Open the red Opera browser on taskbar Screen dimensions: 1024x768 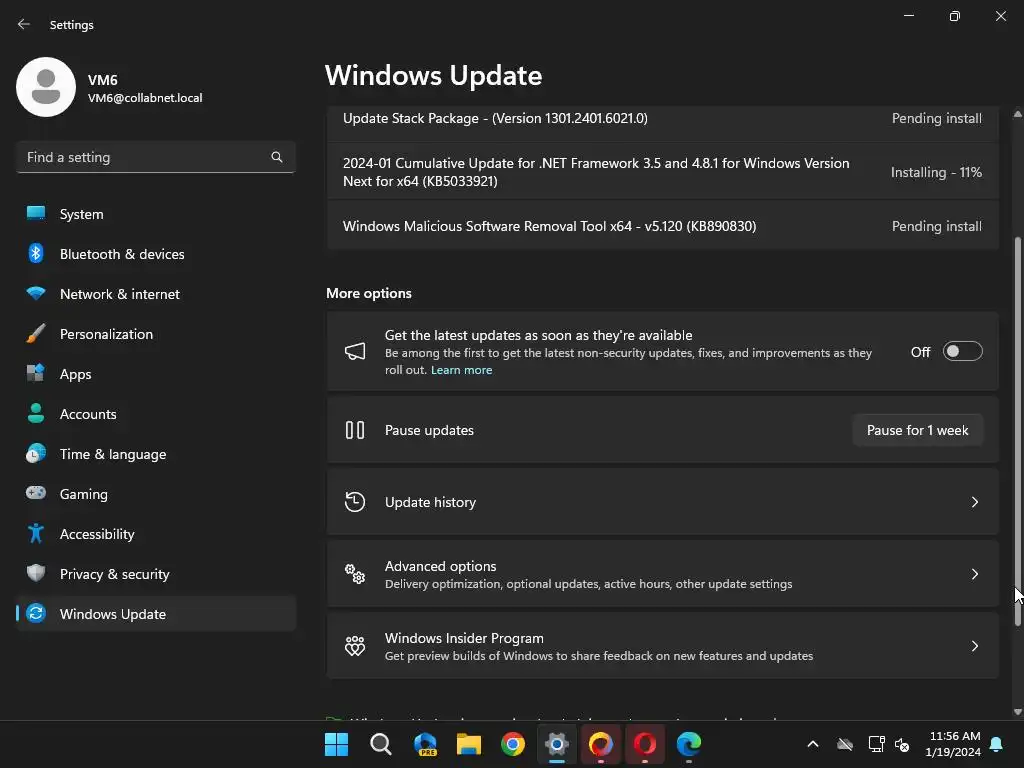[x=645, y=744]
